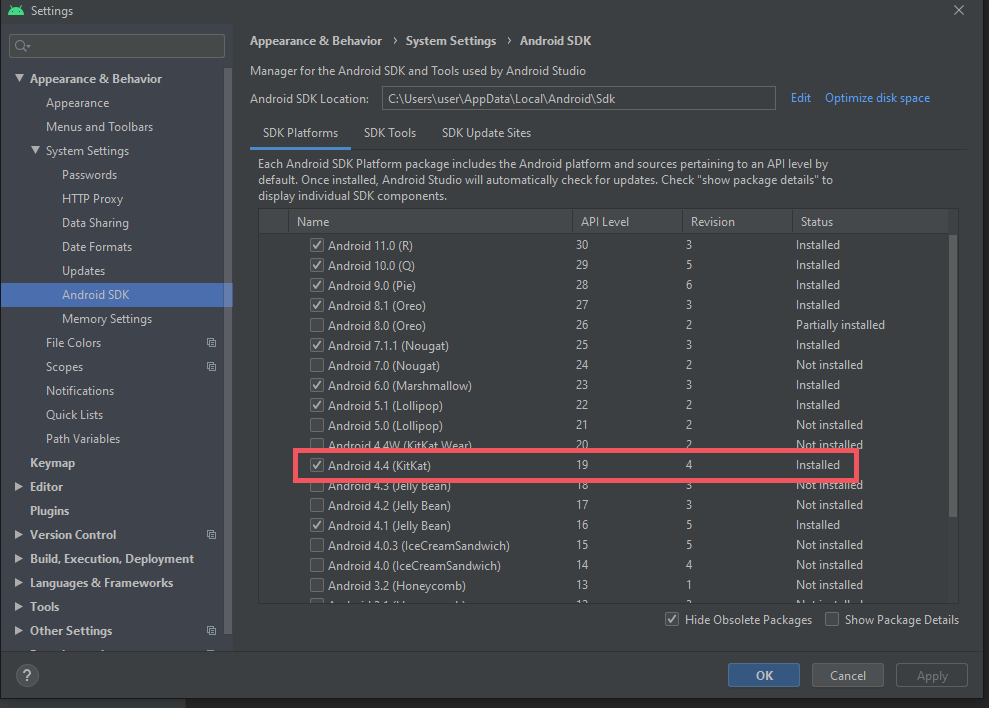
Task: Open the SDK Update Sites tab
Action: point(486,133)
